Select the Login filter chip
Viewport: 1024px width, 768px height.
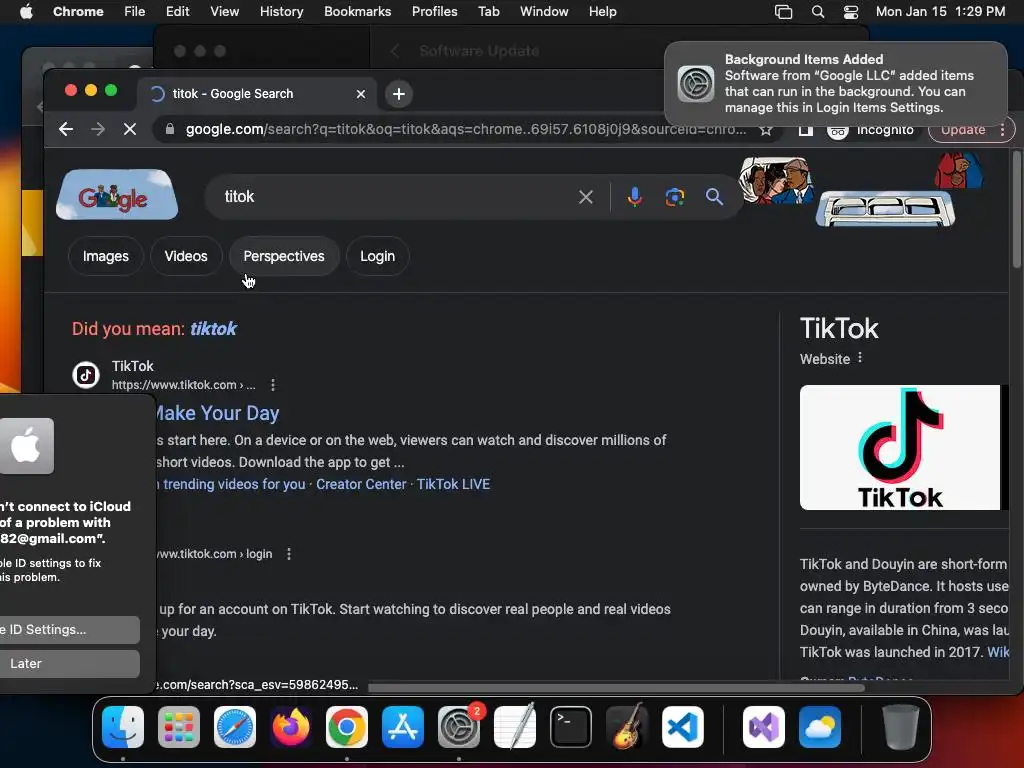pyautogui.click(x=377, y=256)
